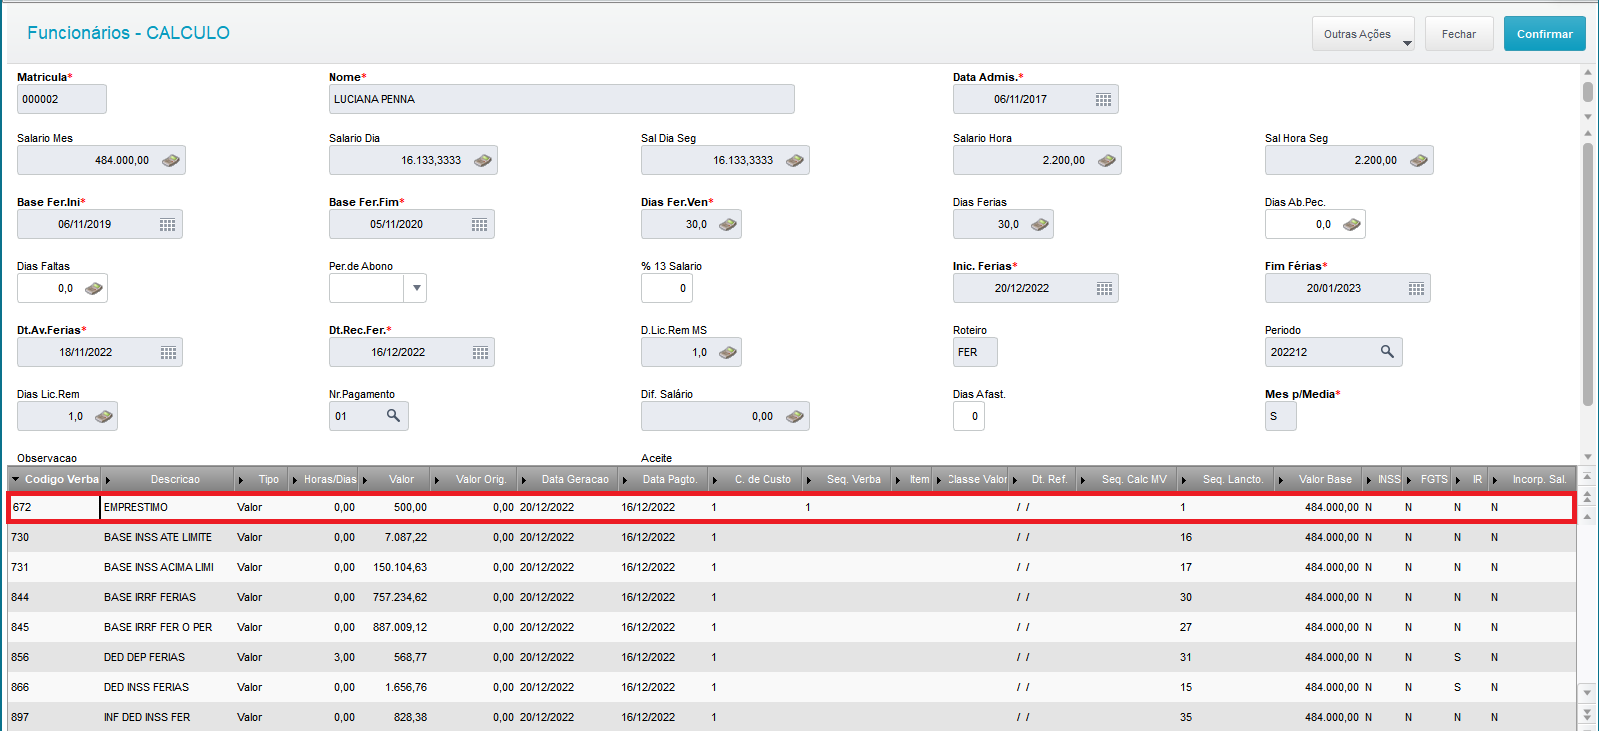Viewport: 1599px width, 731px height.
Task: Click the Mes p/Media field
Action: [x=1281, y=416]
